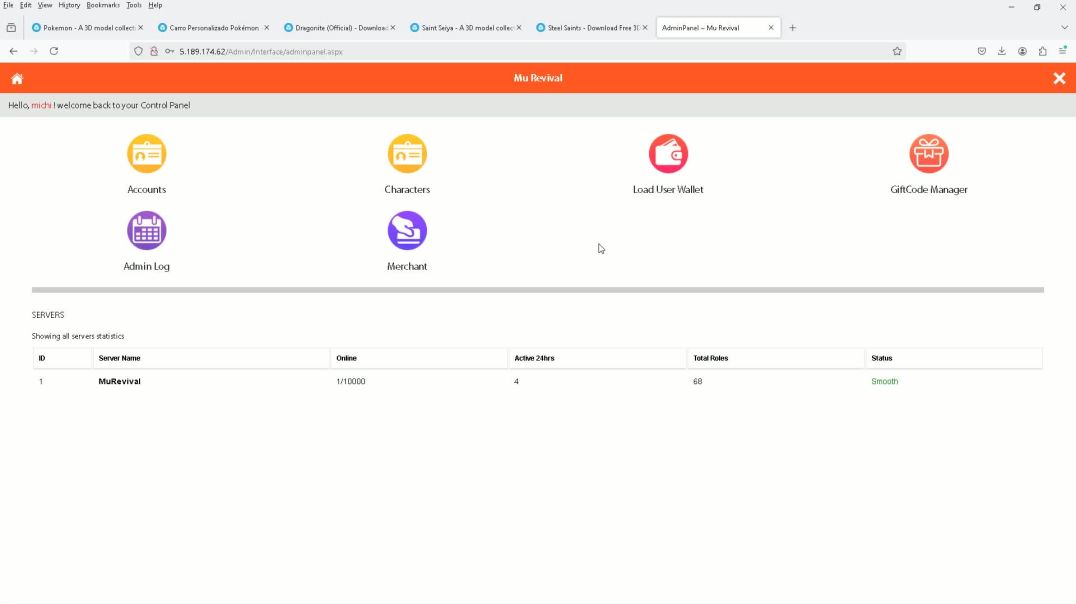
Task: Open the Characters management icon
Action: (407, 154)
